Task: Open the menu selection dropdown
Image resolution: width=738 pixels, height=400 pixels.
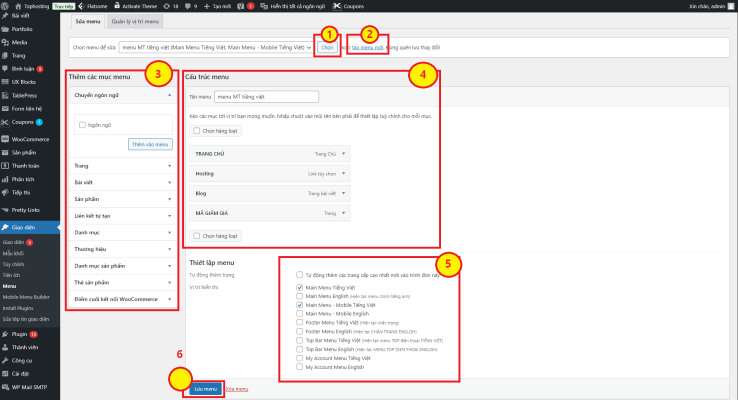Action: pyautogui.click(x=216, y=47)
